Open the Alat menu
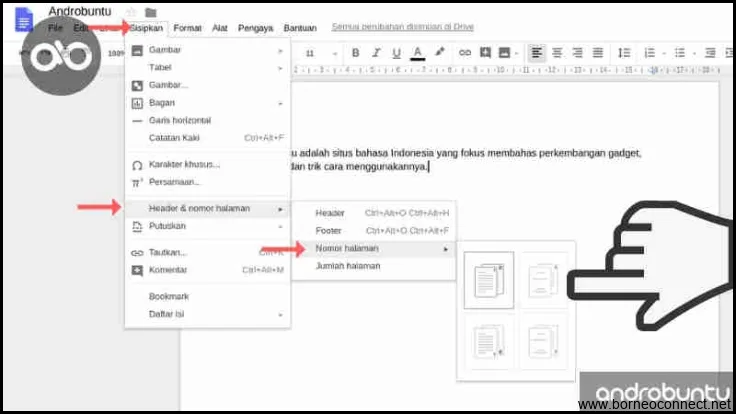 click(x=220, y=28)
